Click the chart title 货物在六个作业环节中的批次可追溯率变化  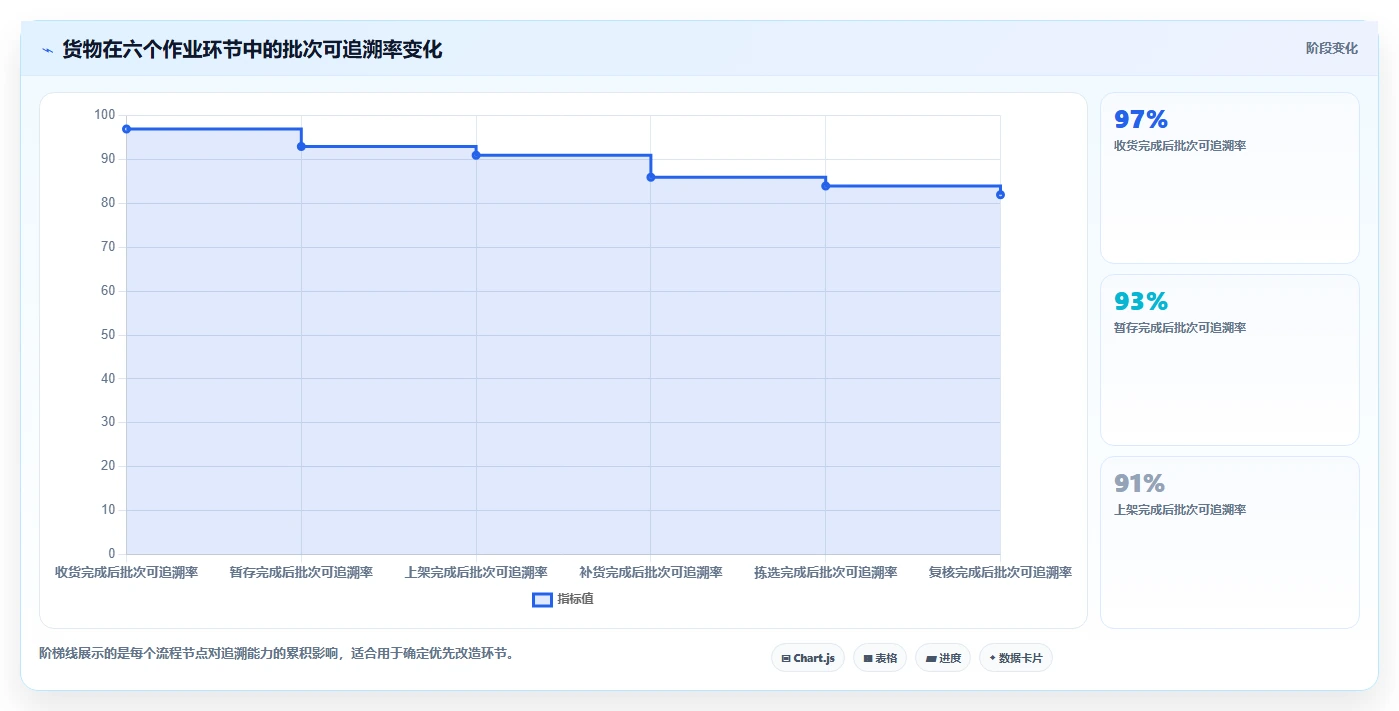[252, 49]
